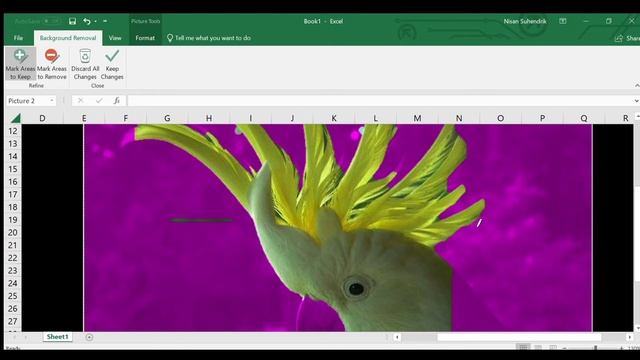Switch to Normal view icon

click(x=523, y=347)
